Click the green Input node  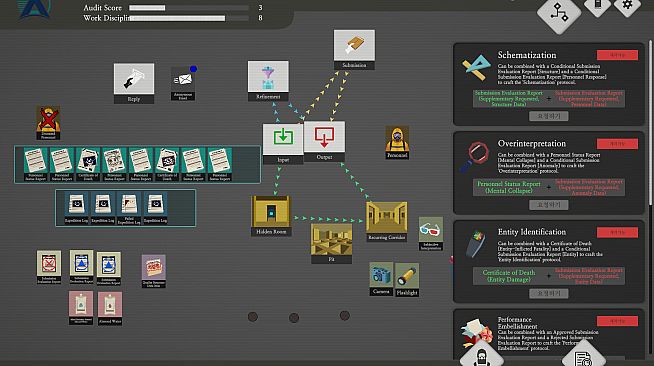coord(283,143)
